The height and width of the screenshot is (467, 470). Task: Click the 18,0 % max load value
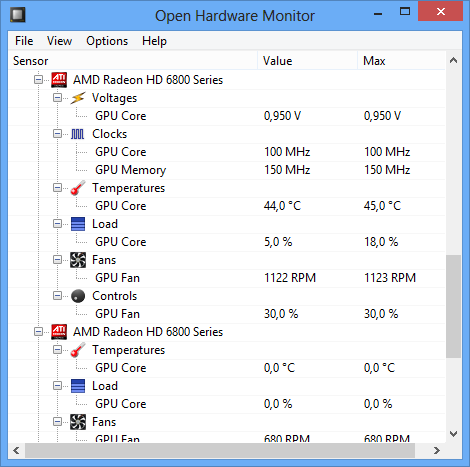coord(381,242)
